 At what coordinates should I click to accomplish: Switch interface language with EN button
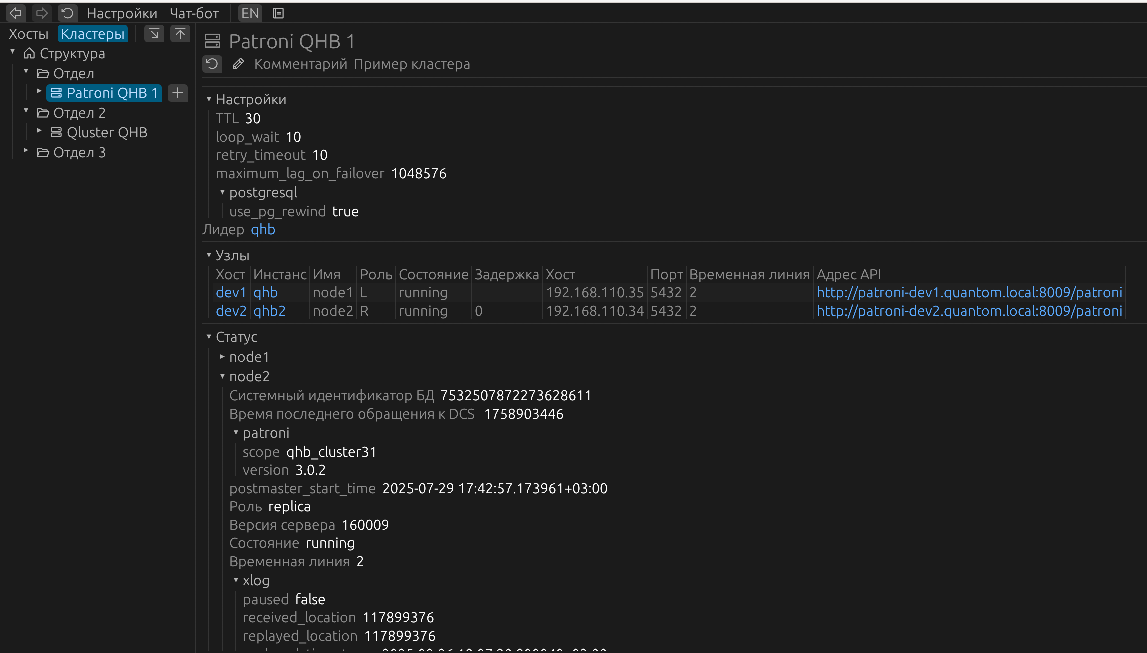tap(249, 13)
